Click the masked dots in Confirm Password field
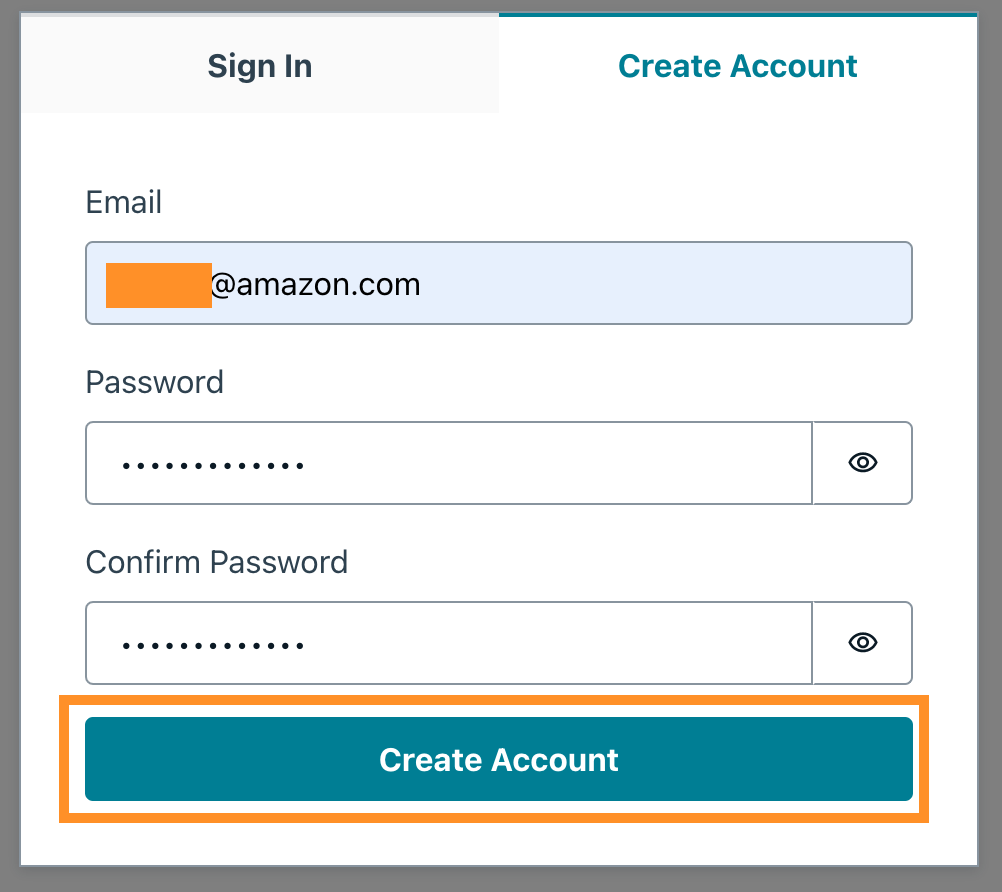The image size is (1002, 892). 213,646
